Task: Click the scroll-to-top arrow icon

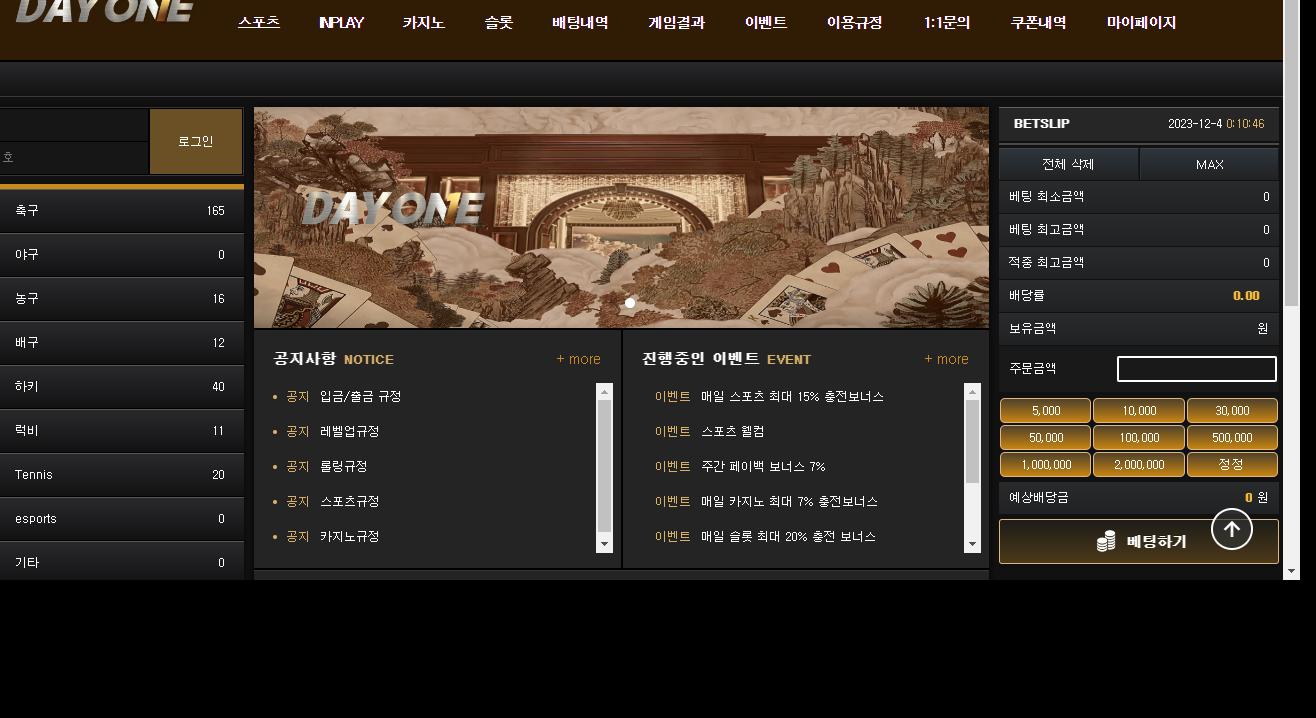Action: point(1231,529)
